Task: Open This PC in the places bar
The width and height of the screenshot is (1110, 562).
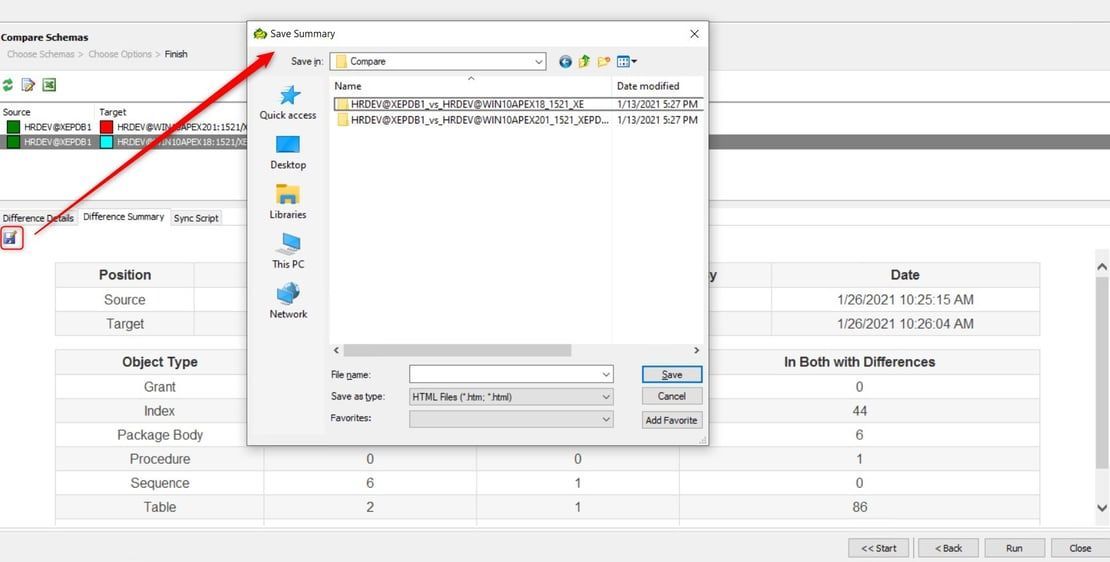Action: click(x=288, y=251)
